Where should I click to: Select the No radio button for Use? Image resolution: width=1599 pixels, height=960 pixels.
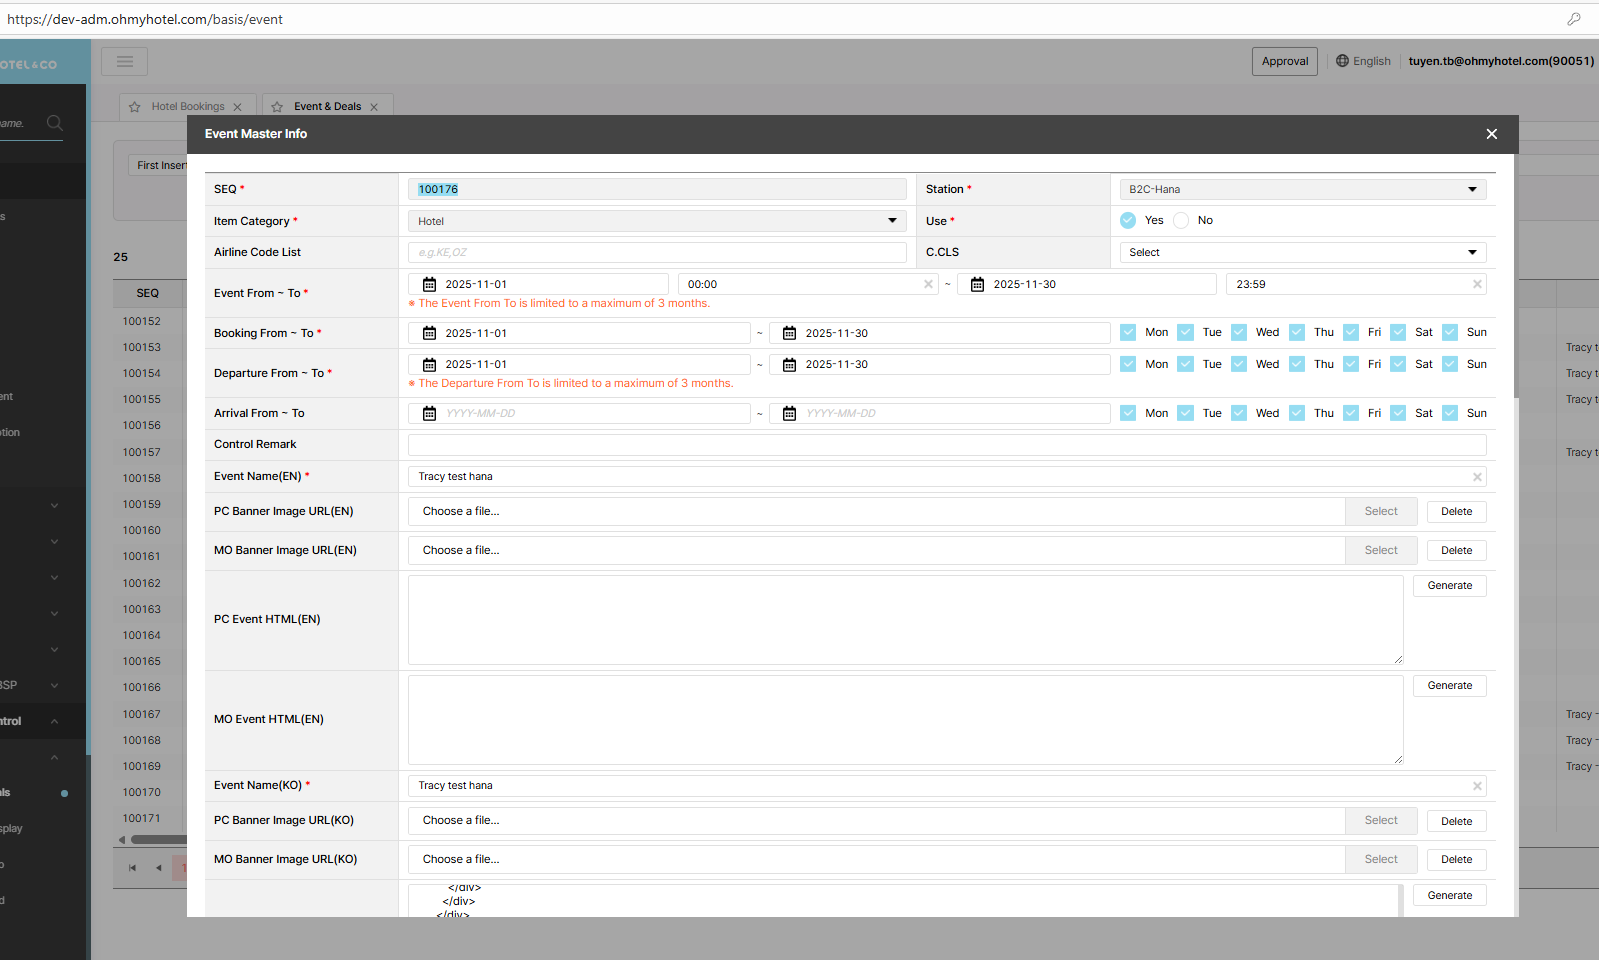[x=1181, y=221]
